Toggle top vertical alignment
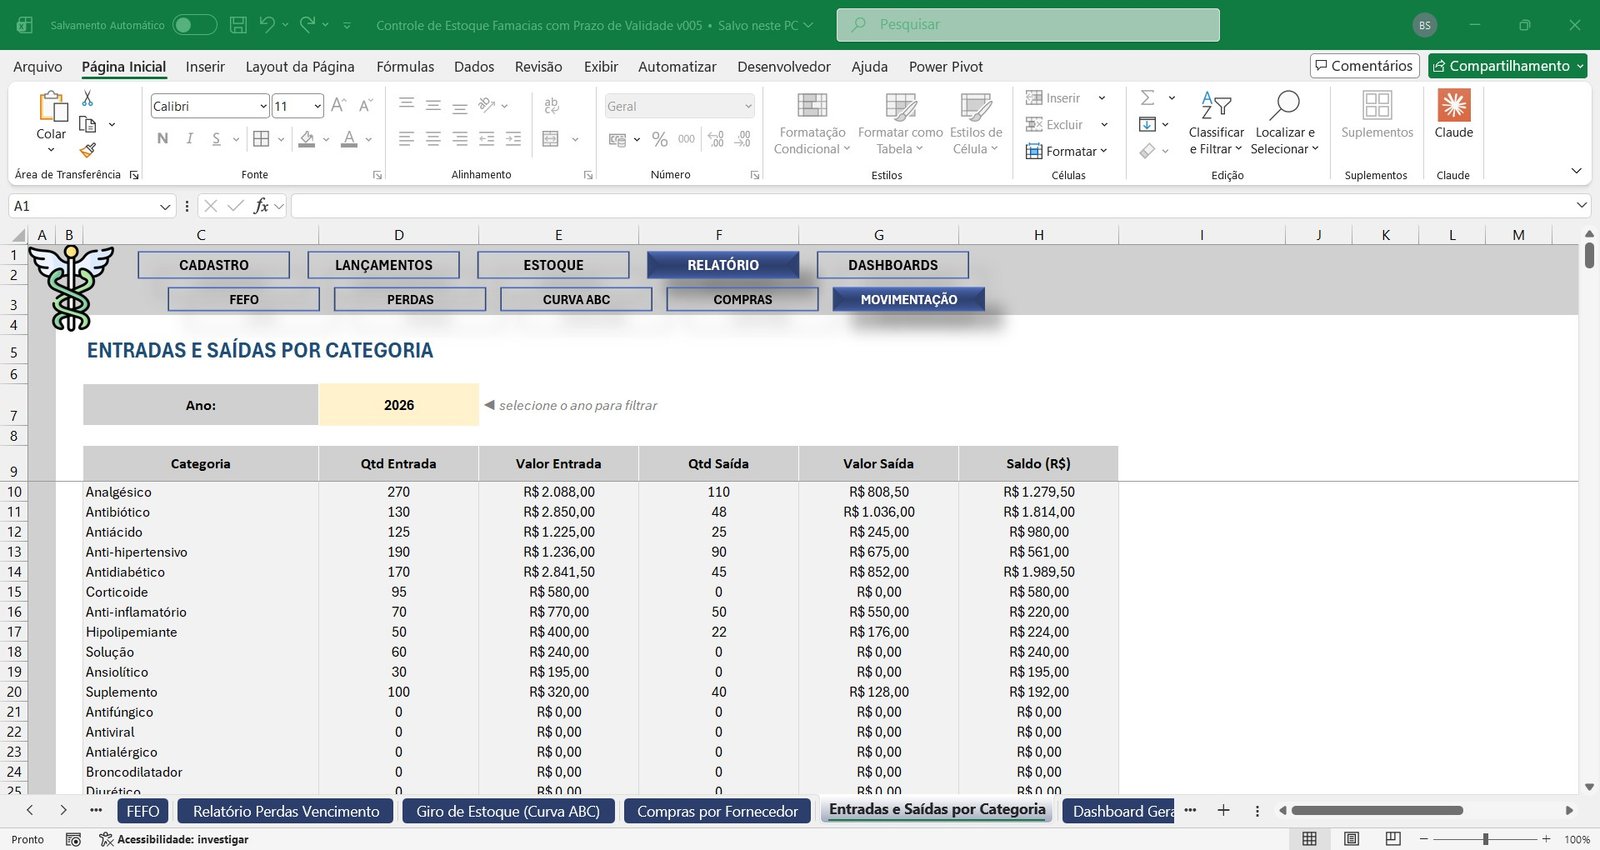 406,105
